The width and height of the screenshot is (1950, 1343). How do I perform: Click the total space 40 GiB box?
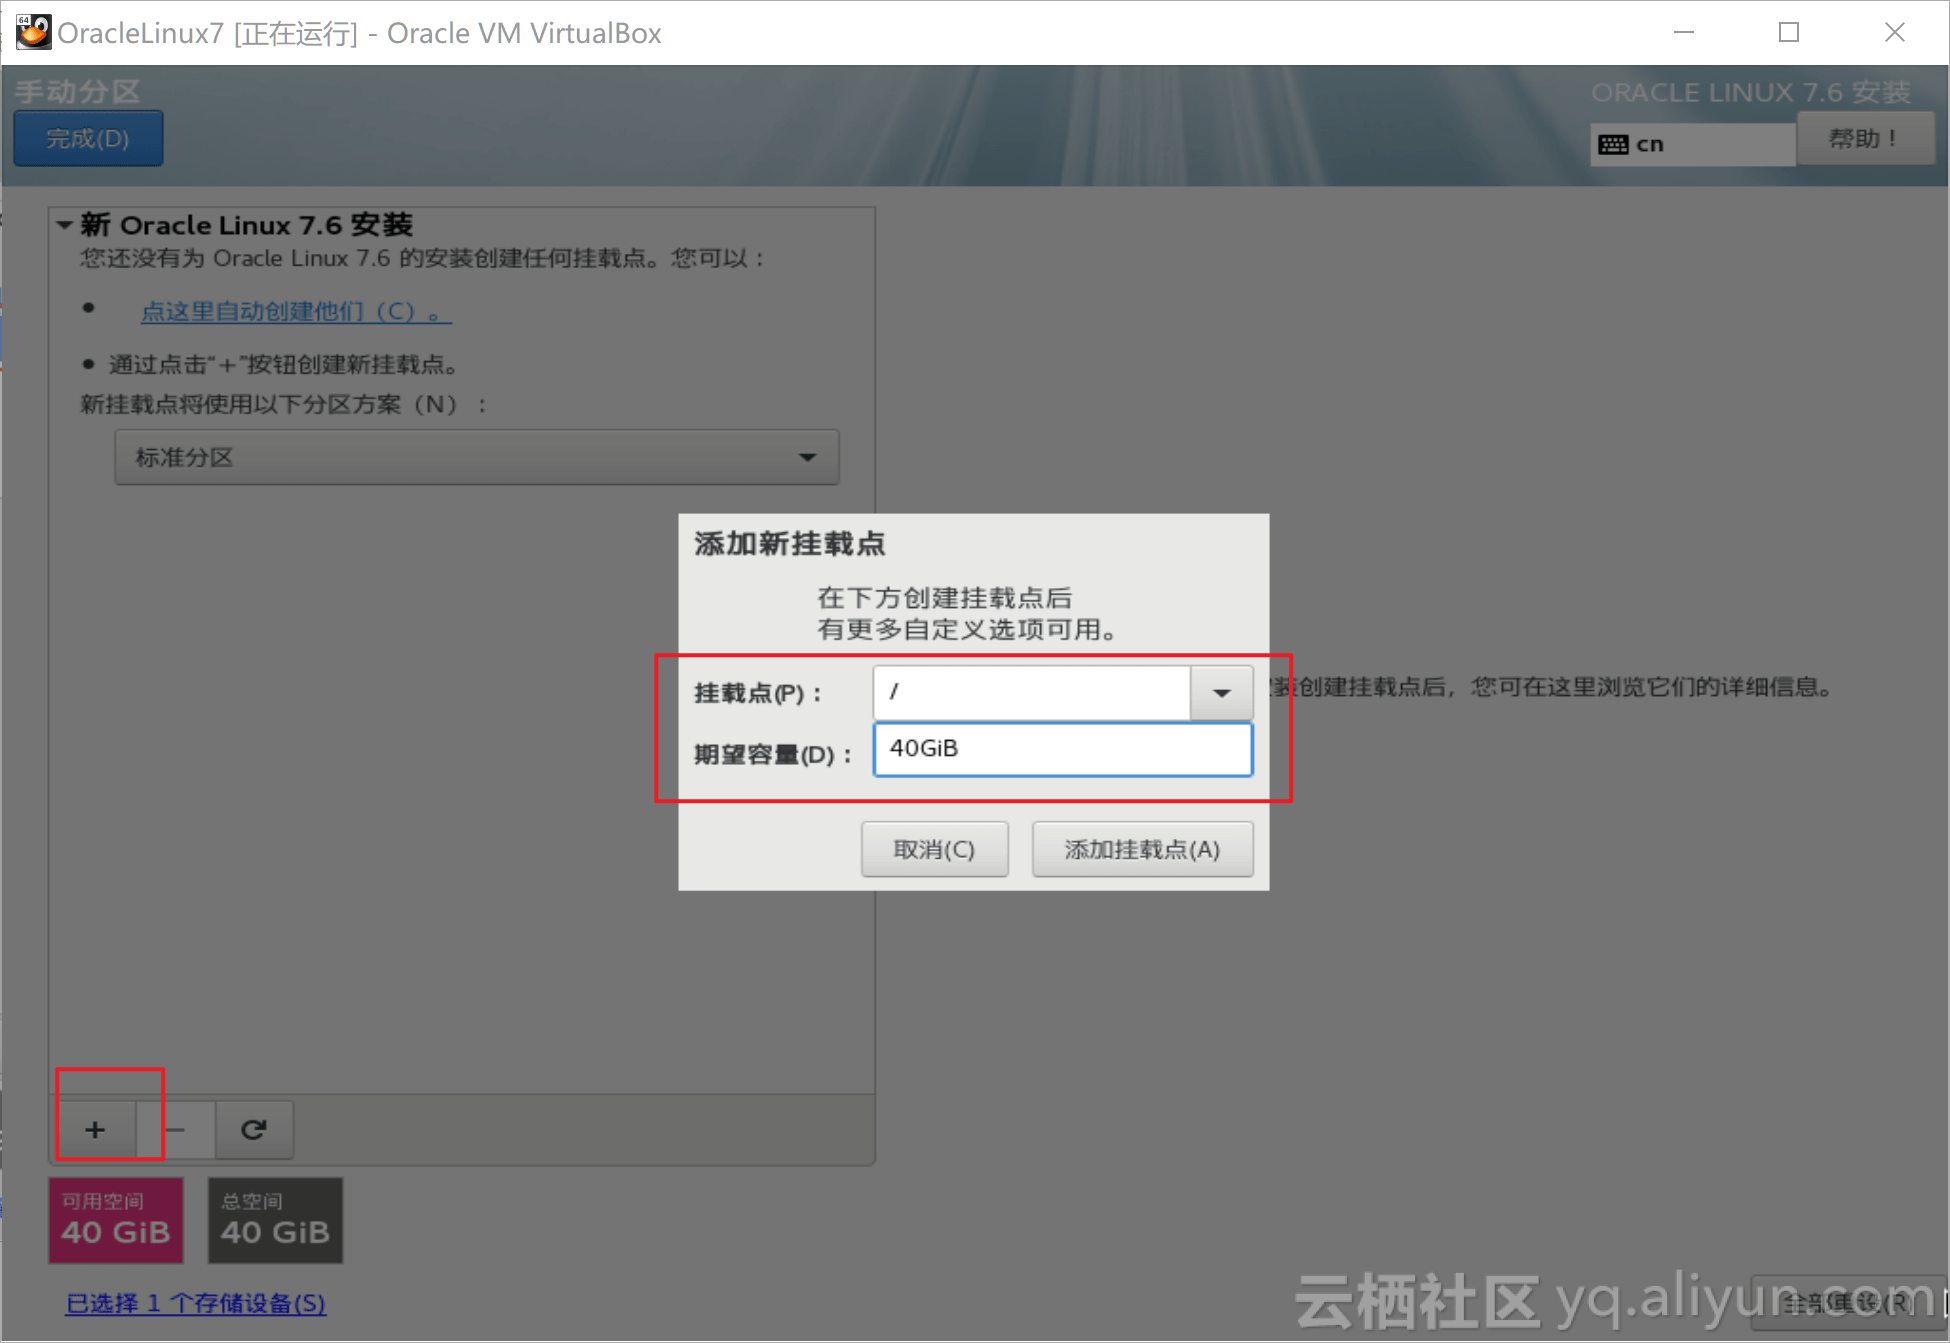pyautogui.click(x=275, y=1220)
